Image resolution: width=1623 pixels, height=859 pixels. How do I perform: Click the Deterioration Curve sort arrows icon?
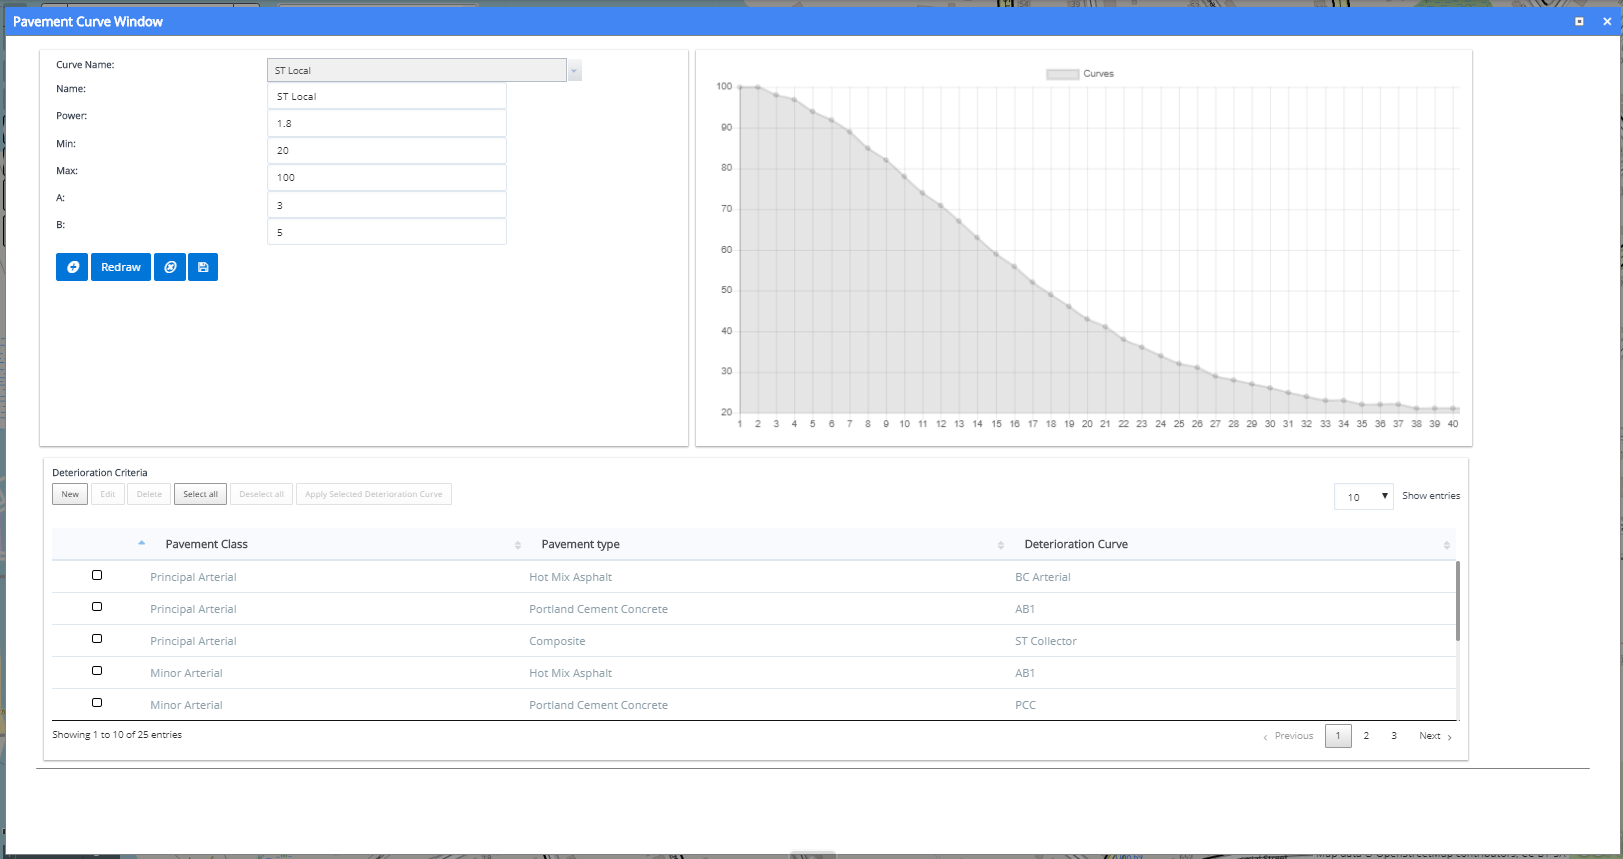[1446, 545]
